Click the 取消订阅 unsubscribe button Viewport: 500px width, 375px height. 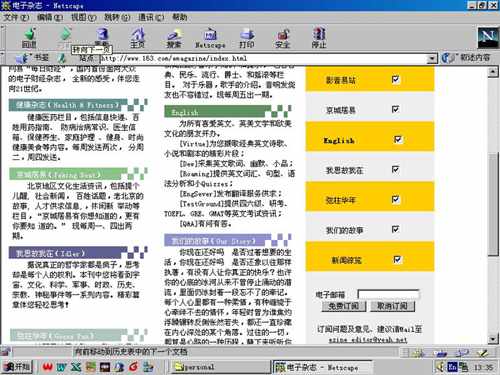(392, 306)
